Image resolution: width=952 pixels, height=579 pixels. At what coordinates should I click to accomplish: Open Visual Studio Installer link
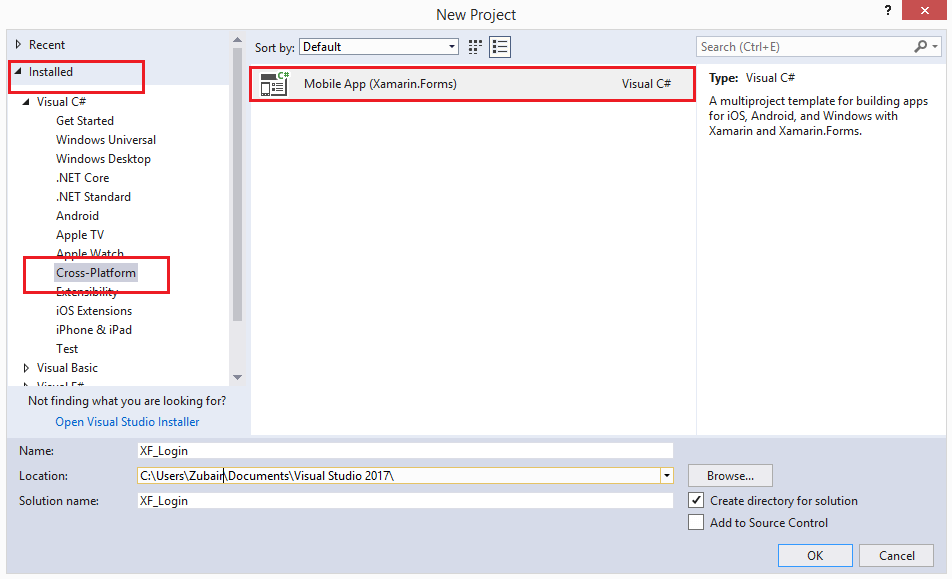click(126, 421)
